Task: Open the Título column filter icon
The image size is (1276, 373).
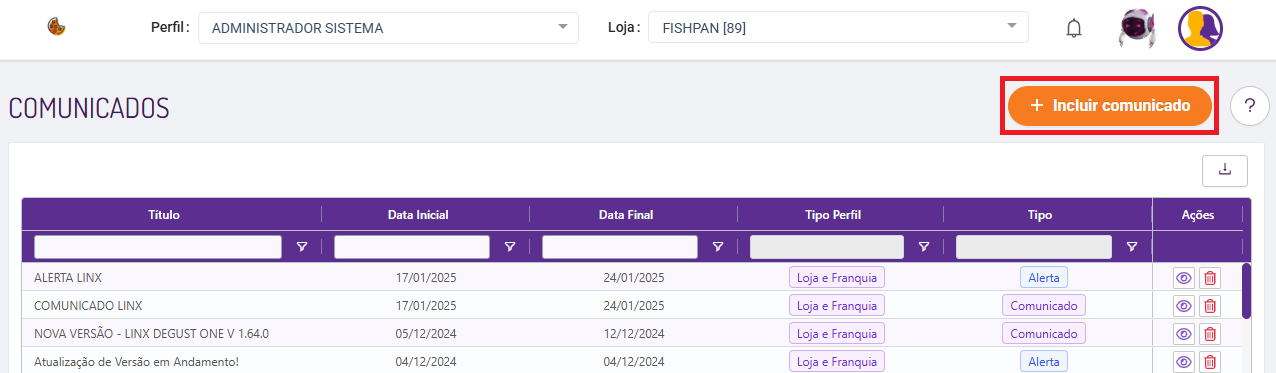Action: pyautogui.click(x=302, y=247)
